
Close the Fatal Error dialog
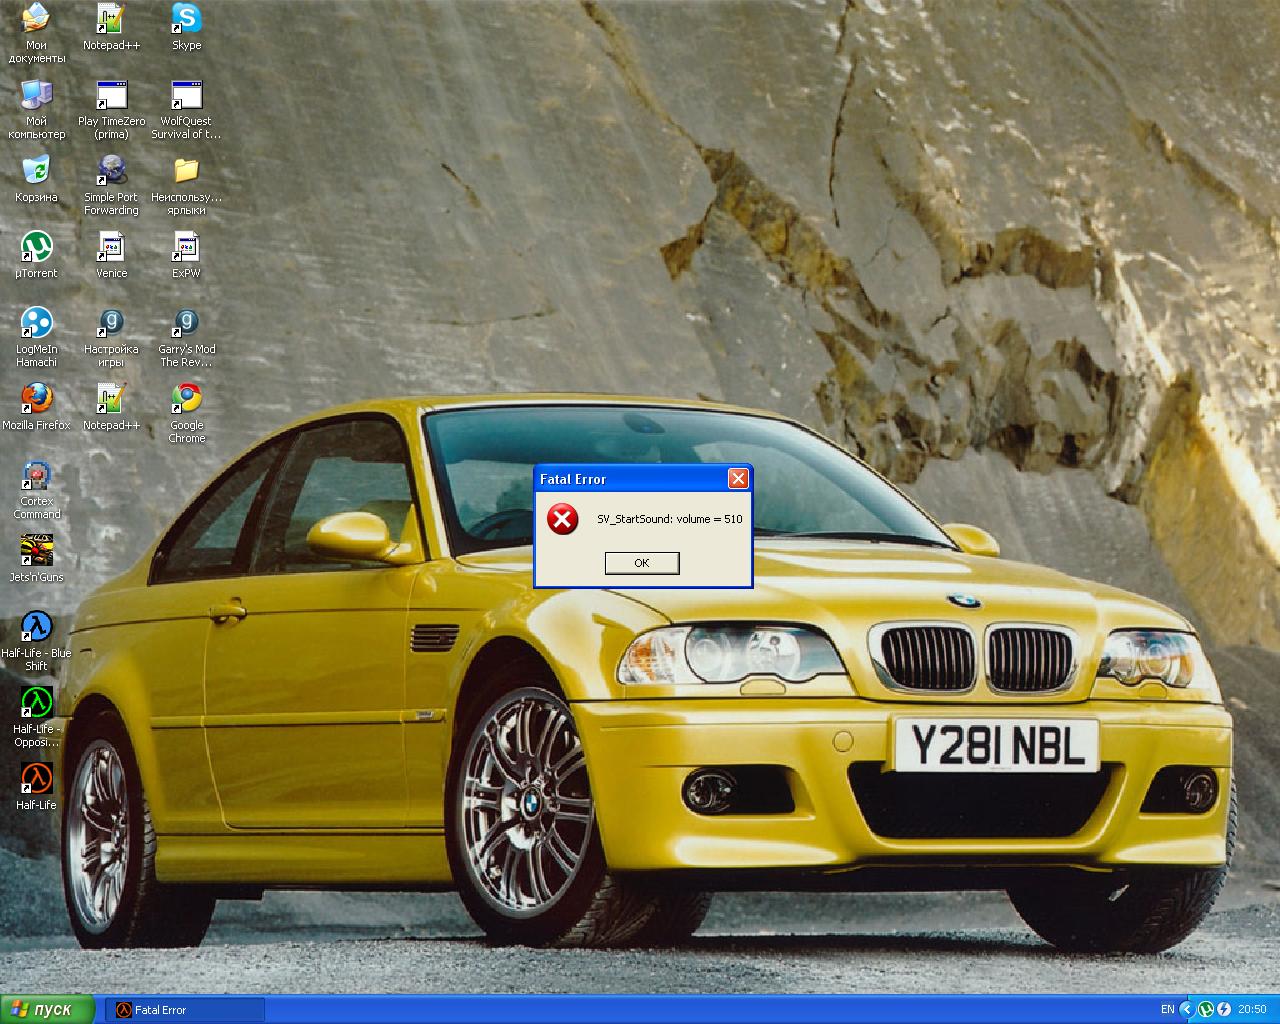coord(738,479)
